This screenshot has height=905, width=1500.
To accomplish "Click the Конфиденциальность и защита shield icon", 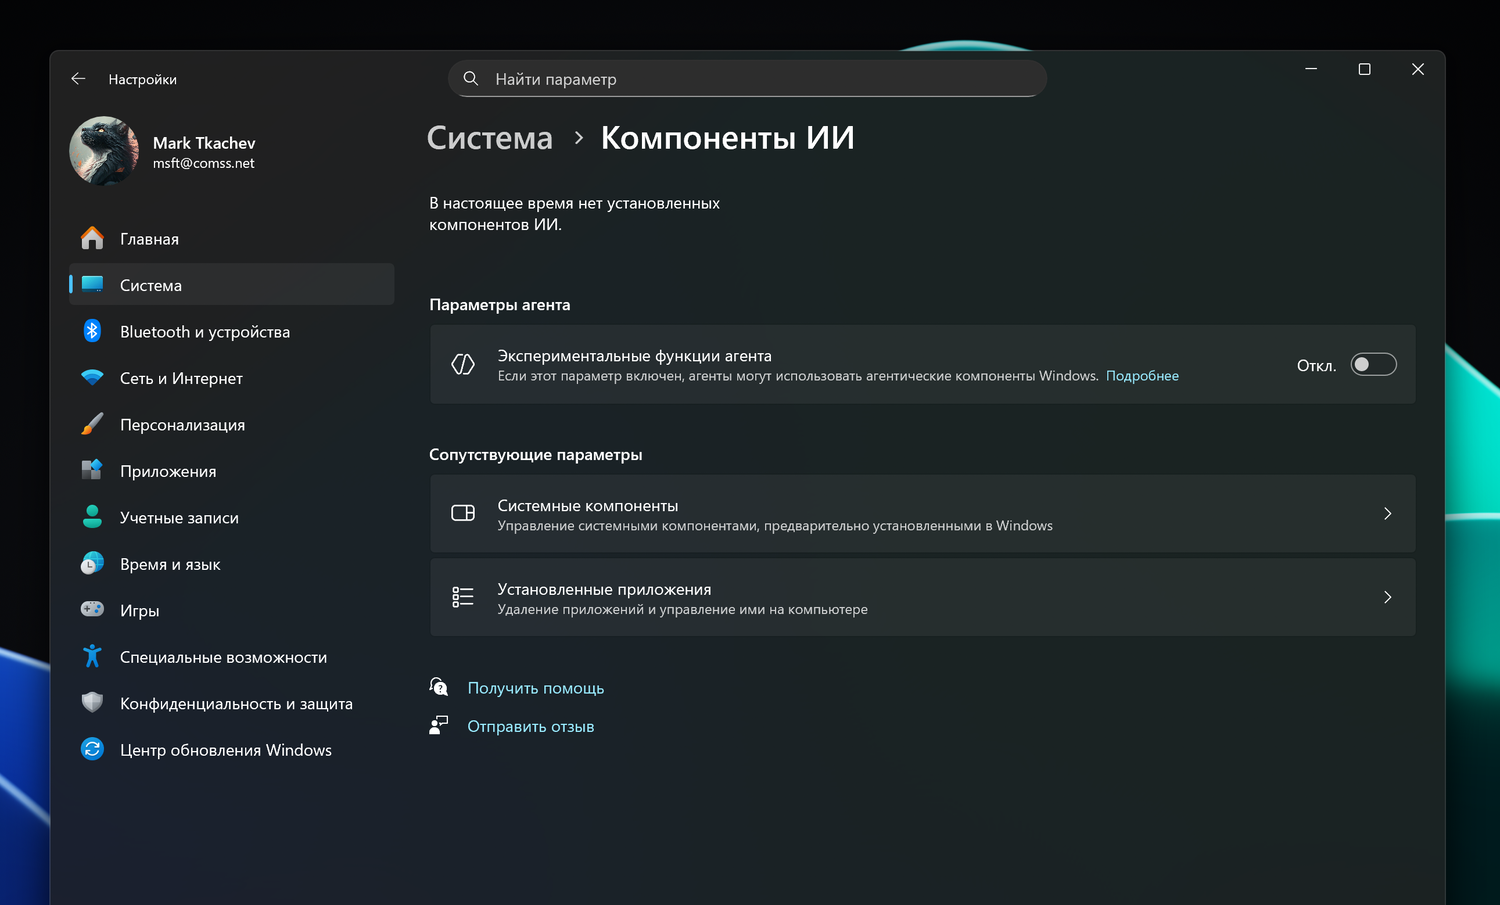I will tap(91, 703).
